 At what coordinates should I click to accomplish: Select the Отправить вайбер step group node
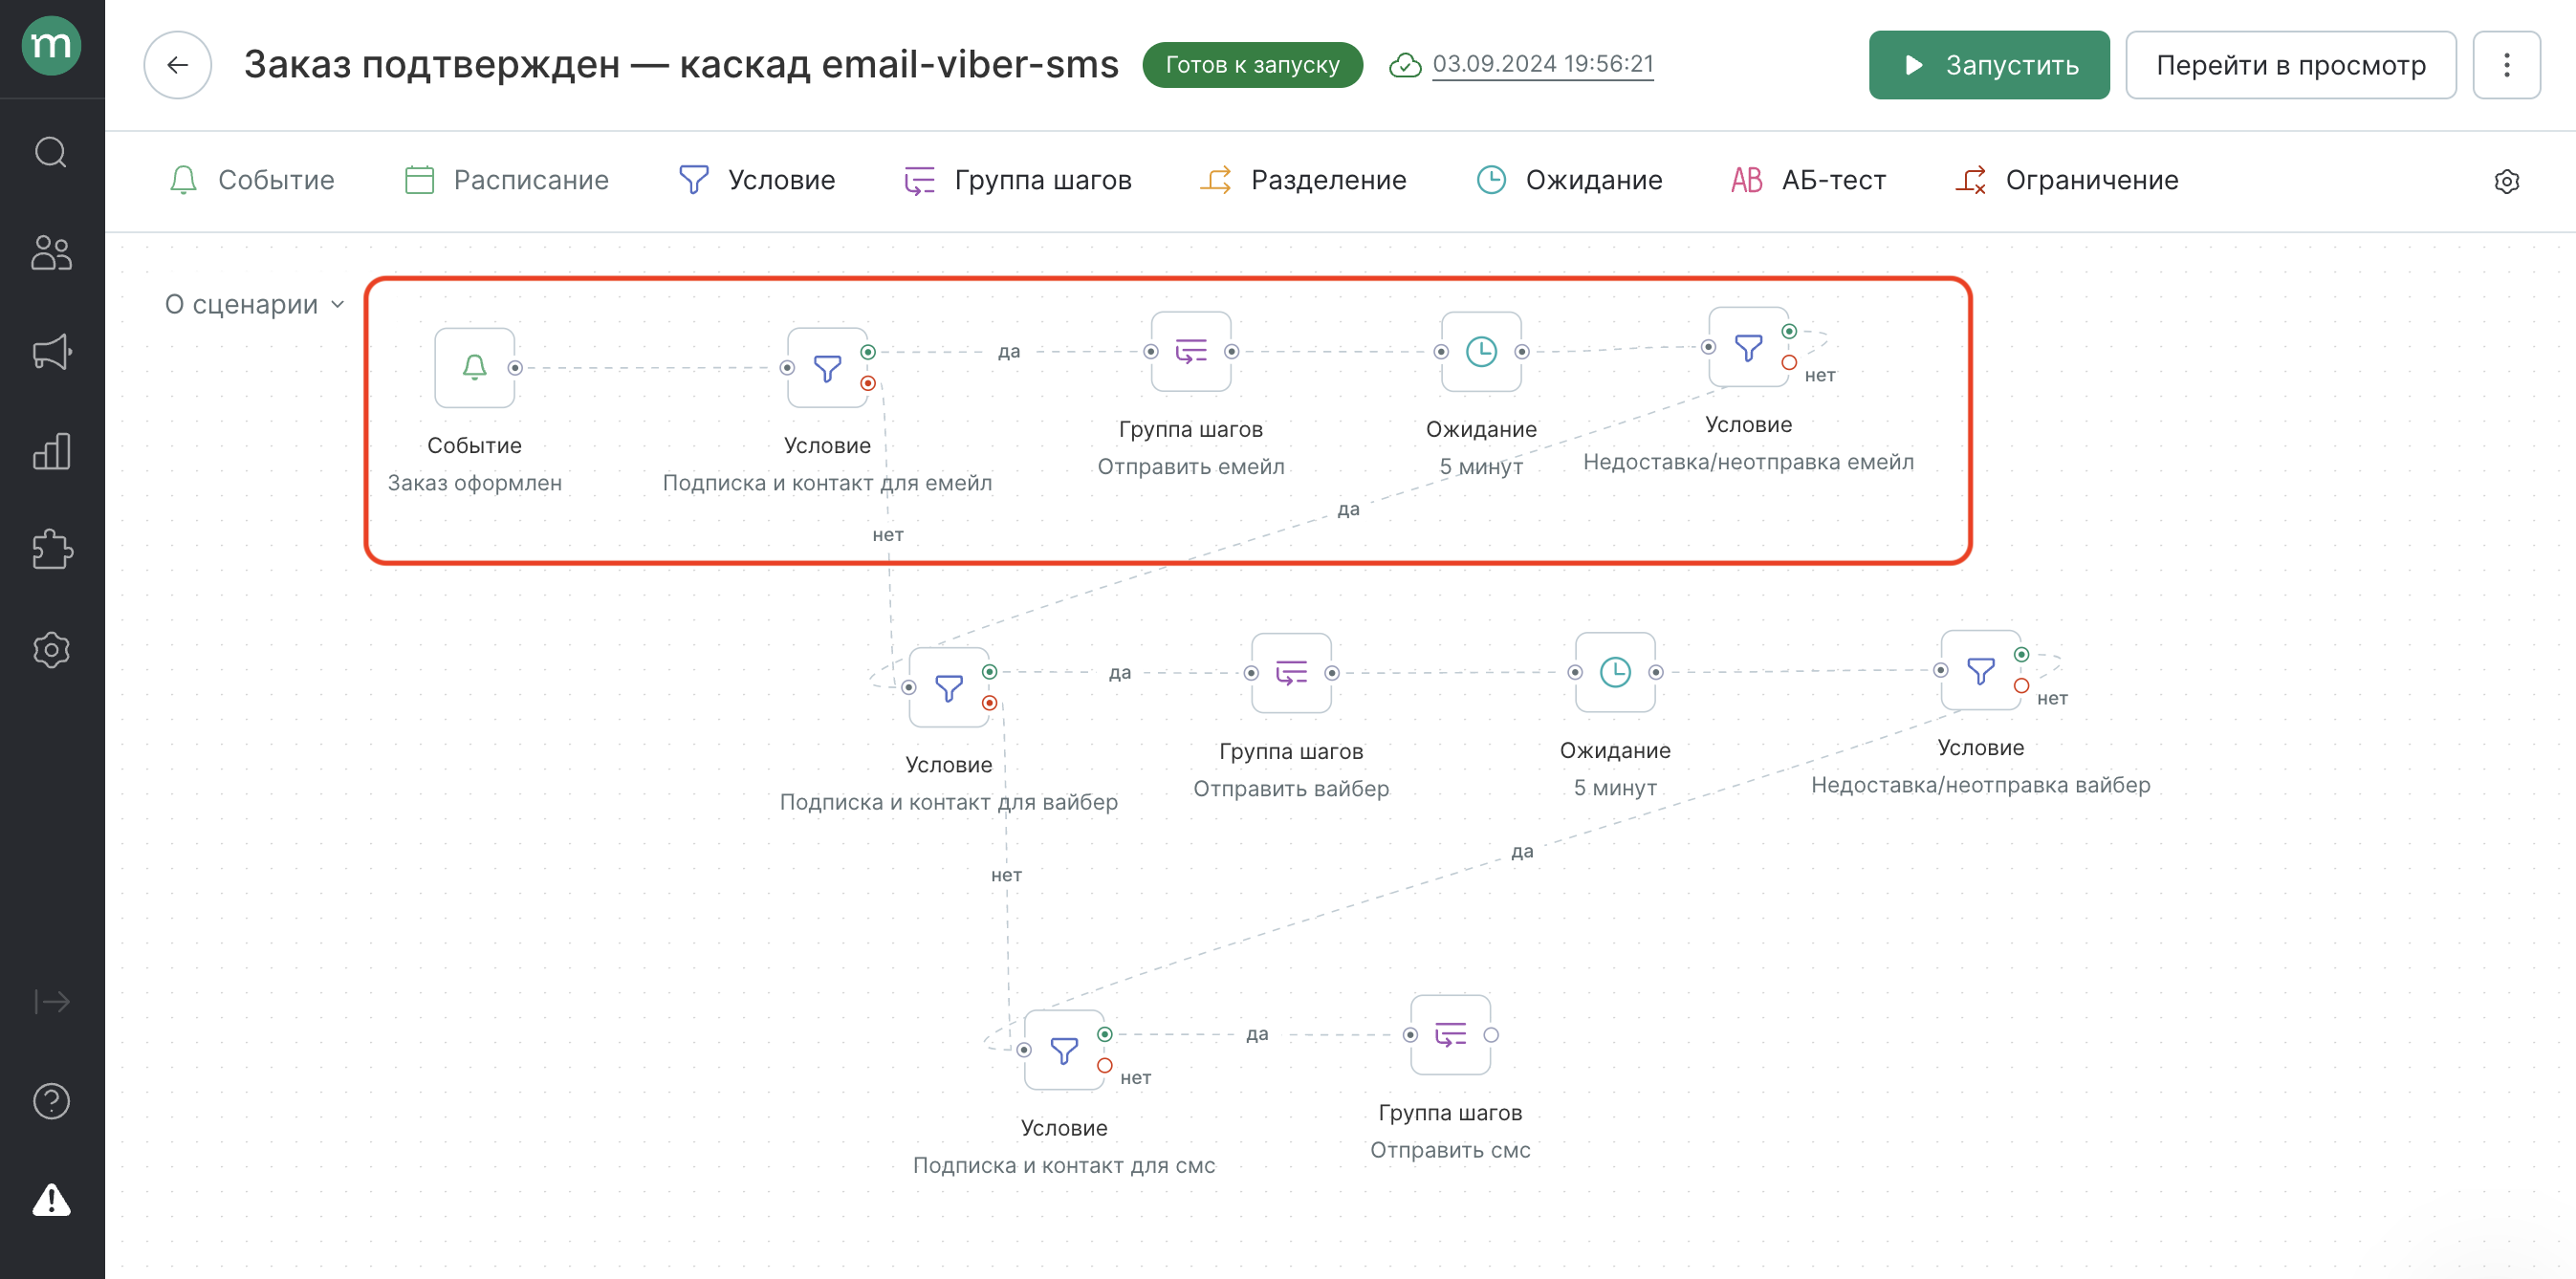(1290, 673)
